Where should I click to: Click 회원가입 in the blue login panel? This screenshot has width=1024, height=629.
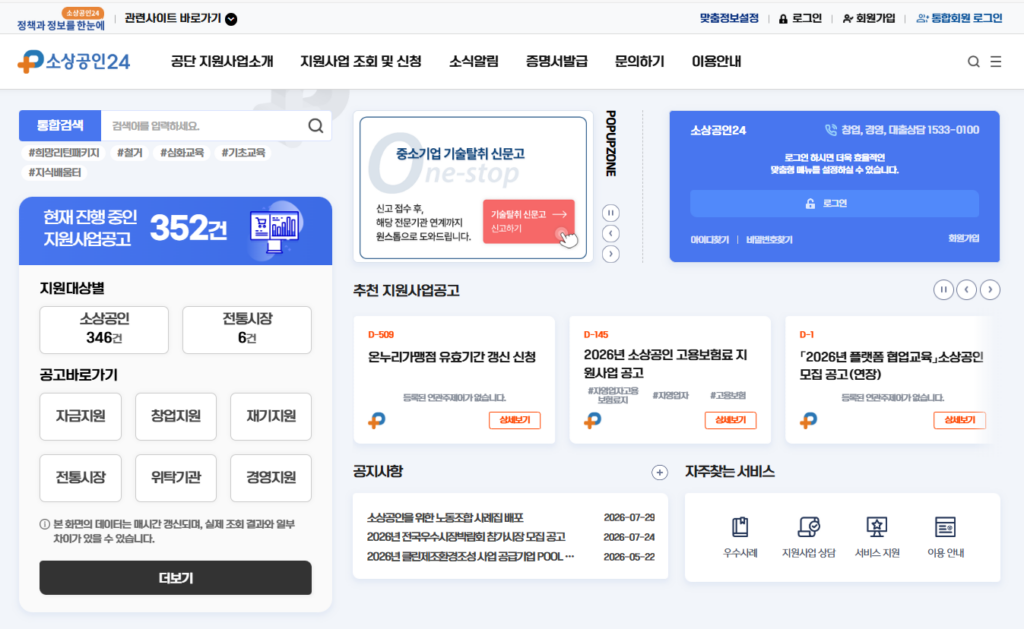[x=963, y=238]
